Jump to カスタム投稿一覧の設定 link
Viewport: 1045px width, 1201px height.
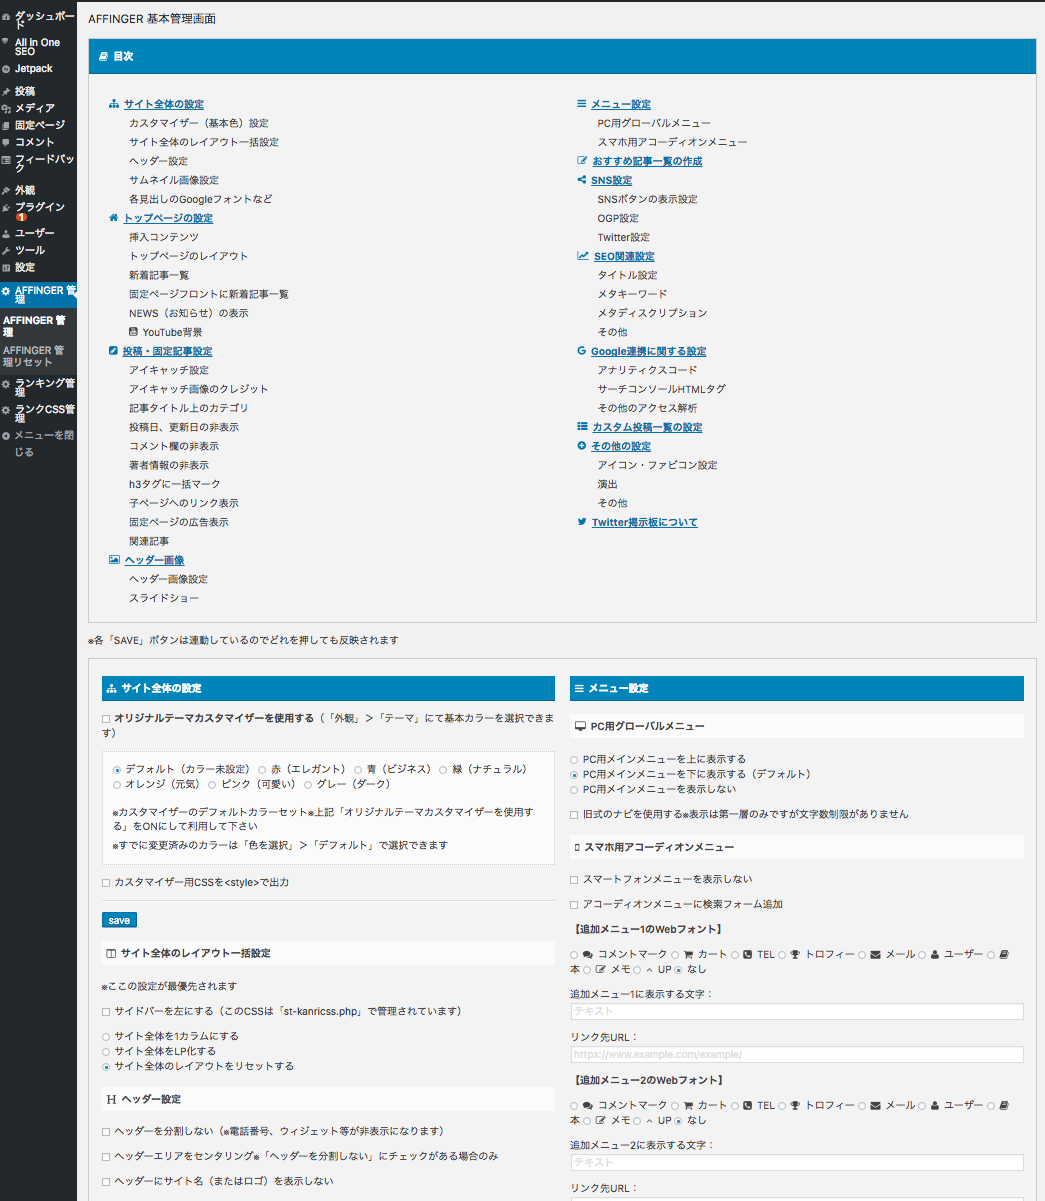pyautogui.click(x=647, y=427)
